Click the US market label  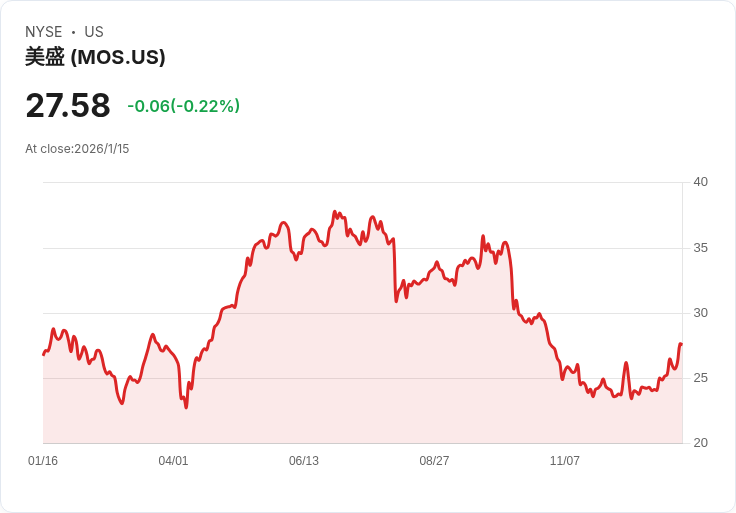pos(94,32)
